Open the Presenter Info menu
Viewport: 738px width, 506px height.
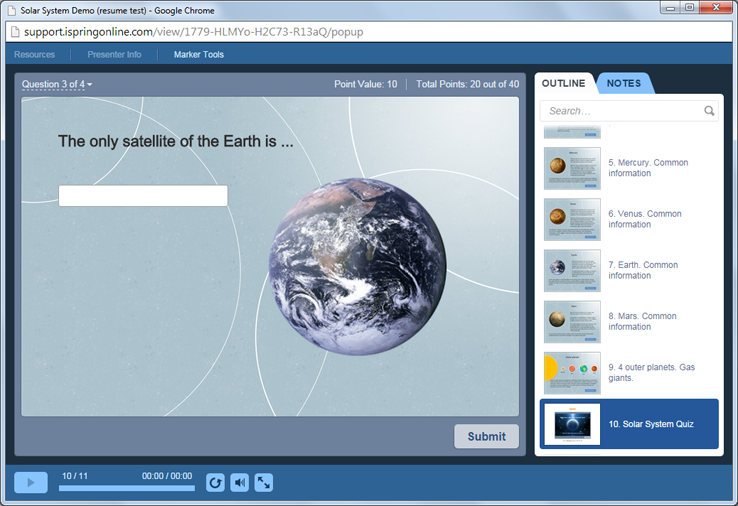pos(114,55)
